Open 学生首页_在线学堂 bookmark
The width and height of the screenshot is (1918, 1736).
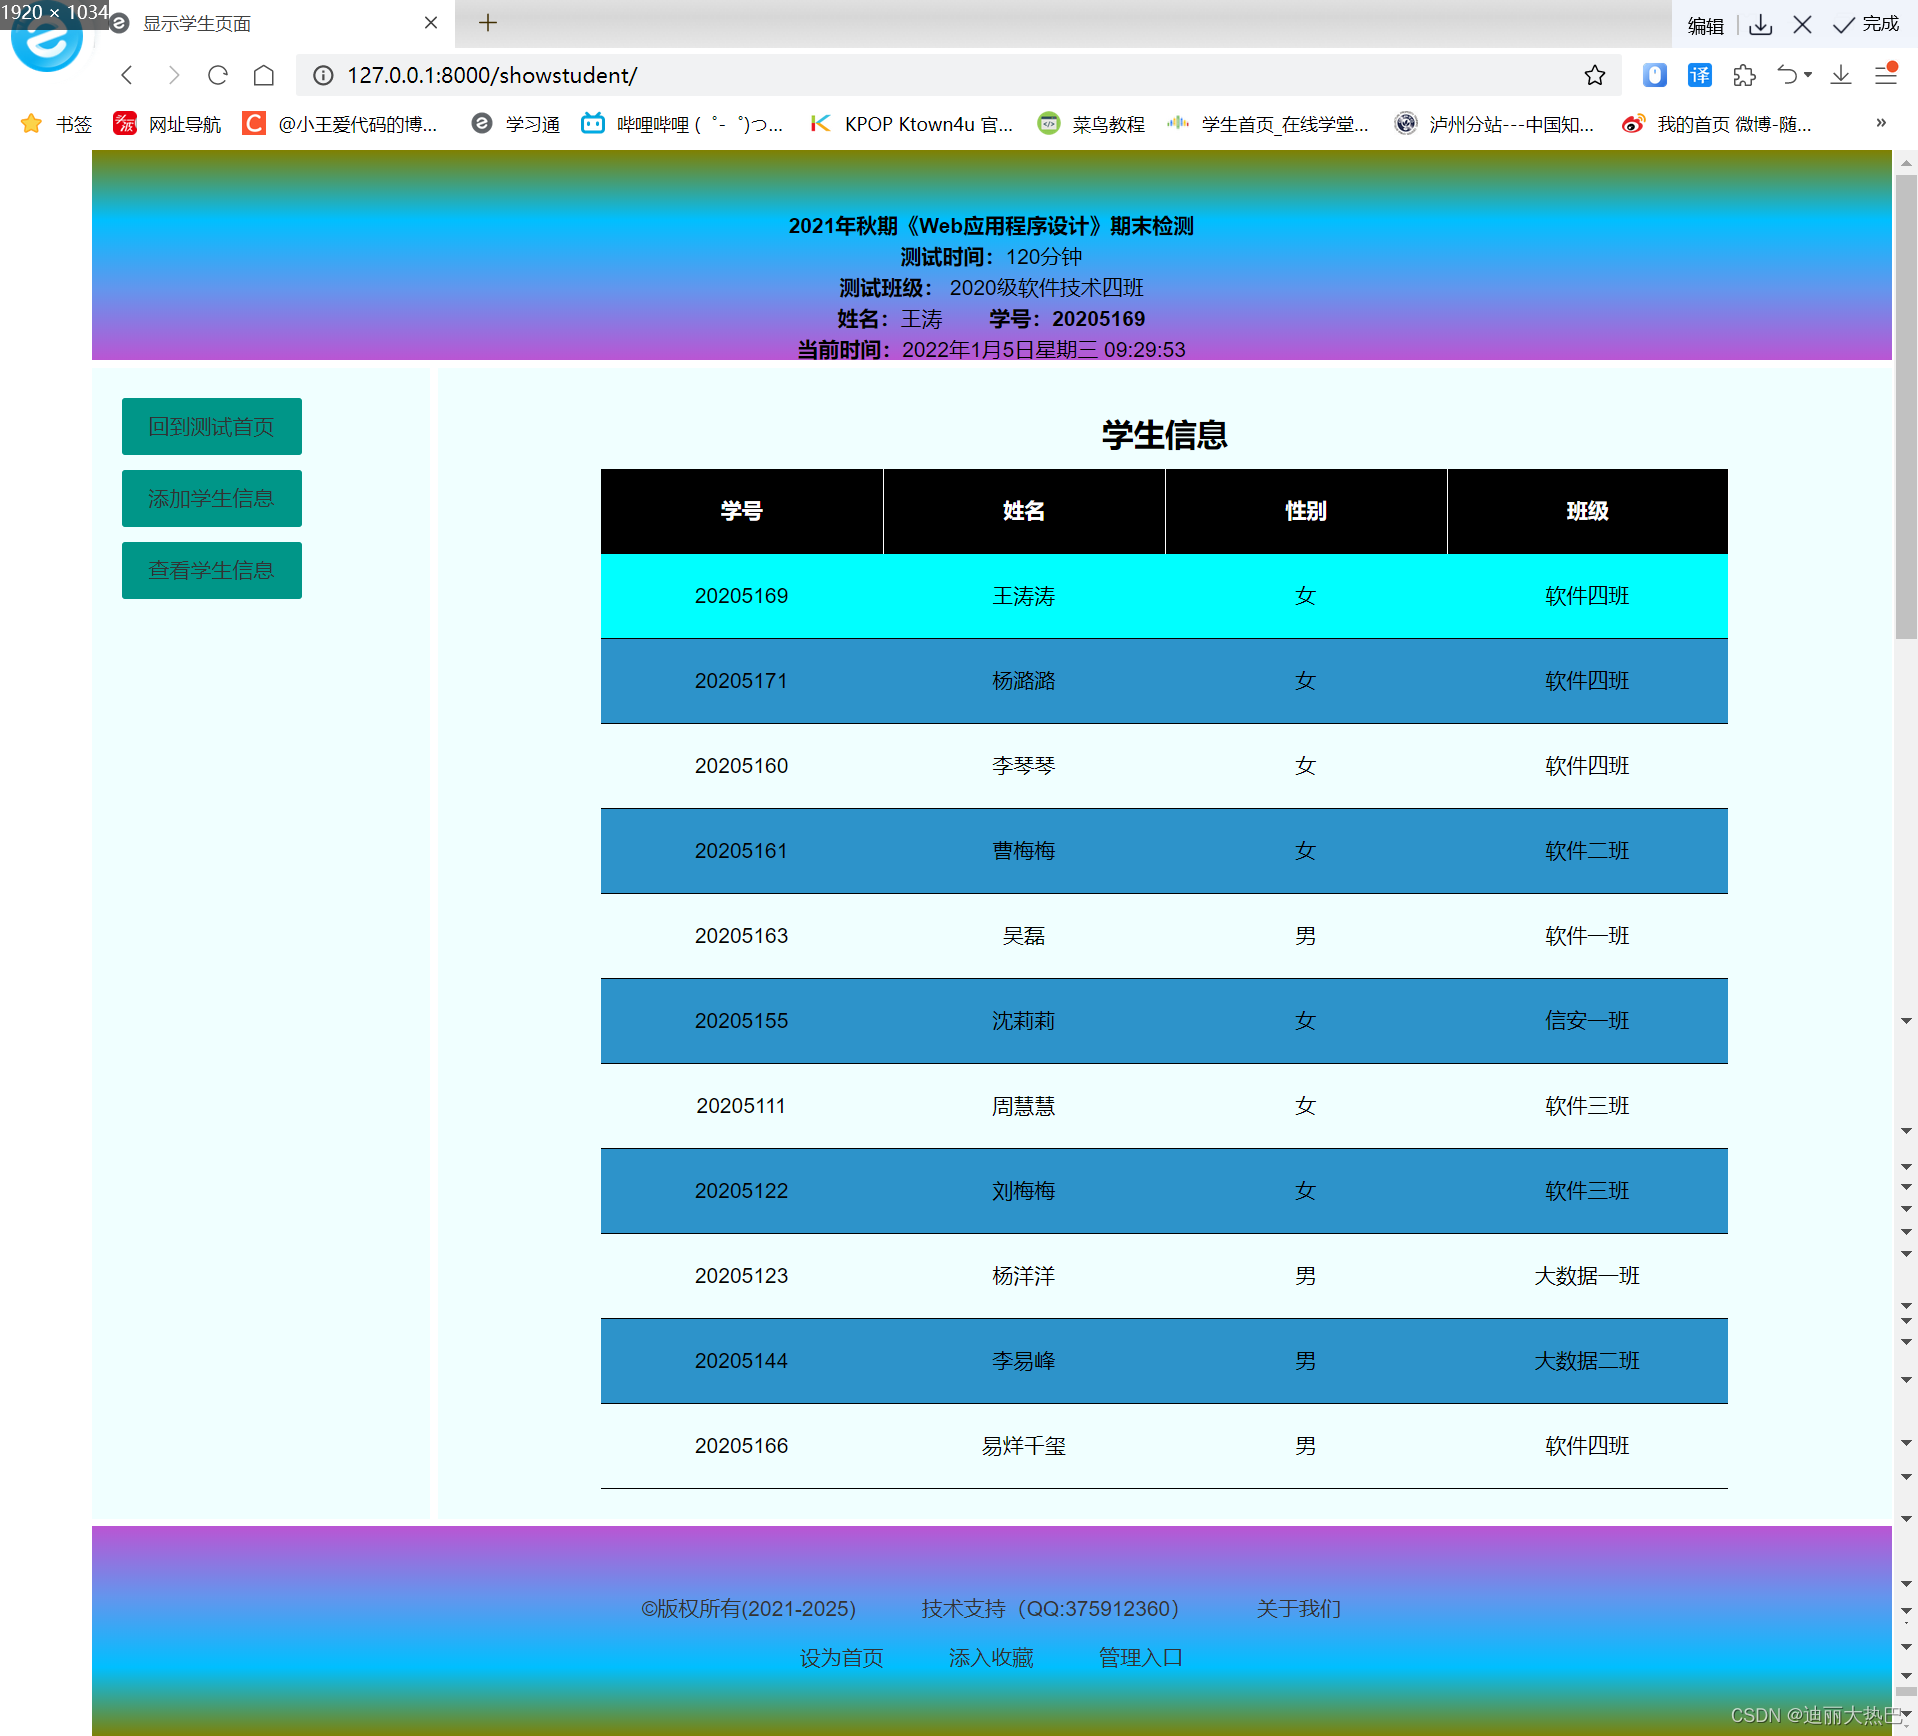[1267, 124]
